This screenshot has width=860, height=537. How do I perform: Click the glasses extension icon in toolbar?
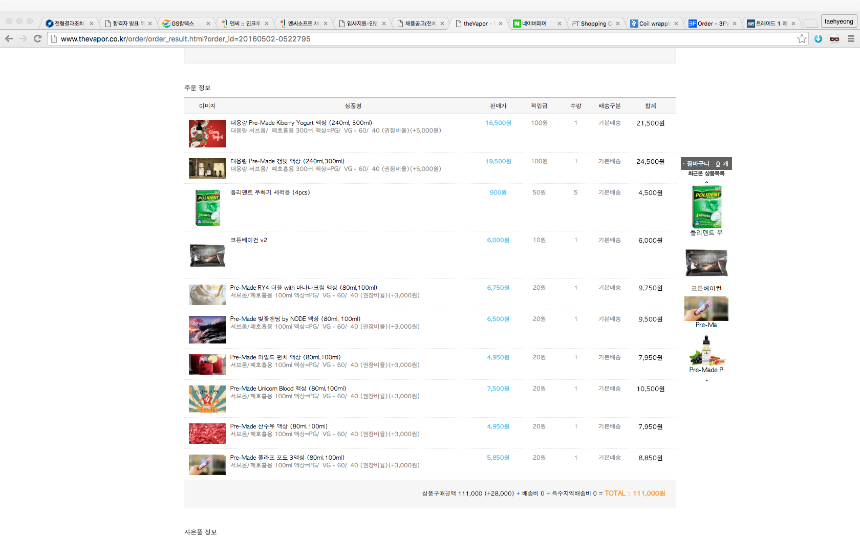pyautogui.click(x=833, y=38)
